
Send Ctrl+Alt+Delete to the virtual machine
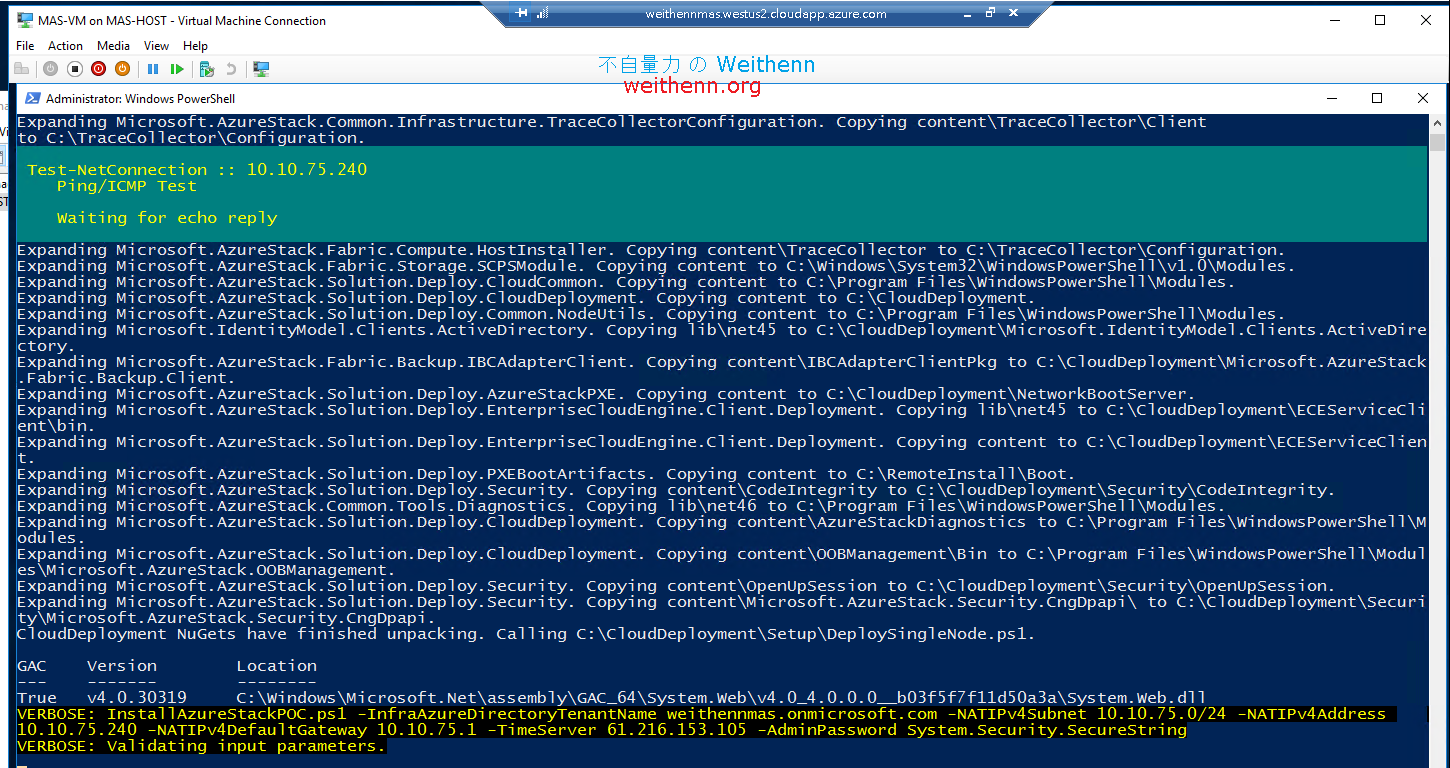click(22, 68)
